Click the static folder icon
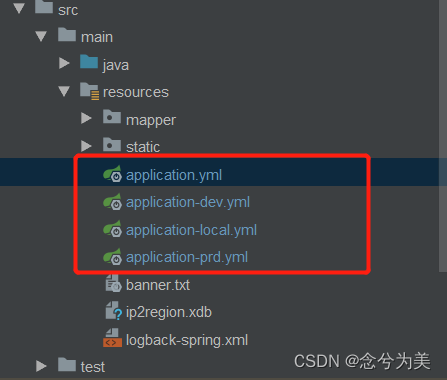This screenshot has width=447, height=380. [x=112, y=144]
